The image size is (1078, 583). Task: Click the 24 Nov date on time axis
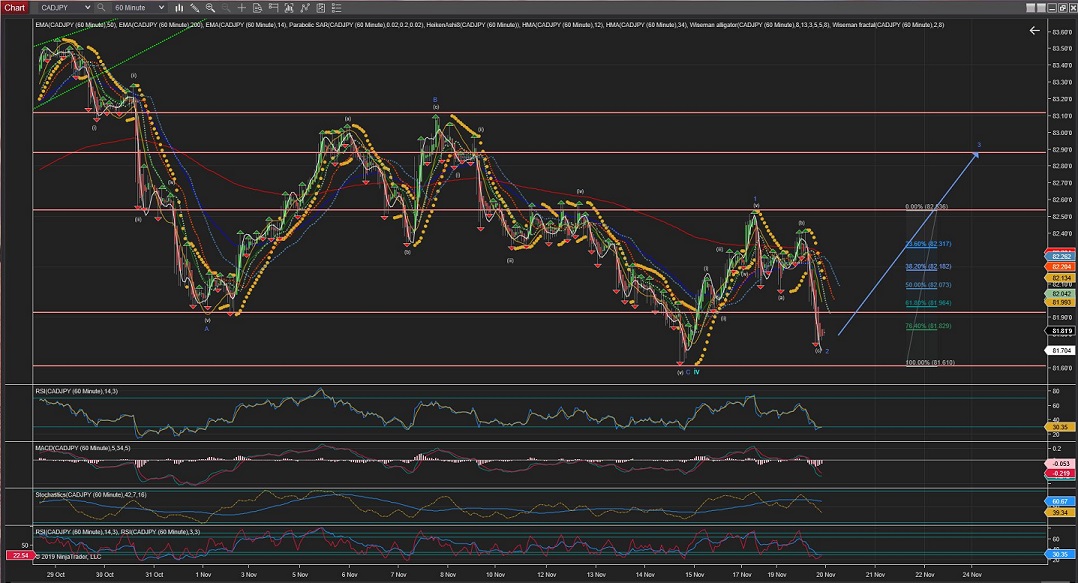pyautogui.click(x=971, y=575)
